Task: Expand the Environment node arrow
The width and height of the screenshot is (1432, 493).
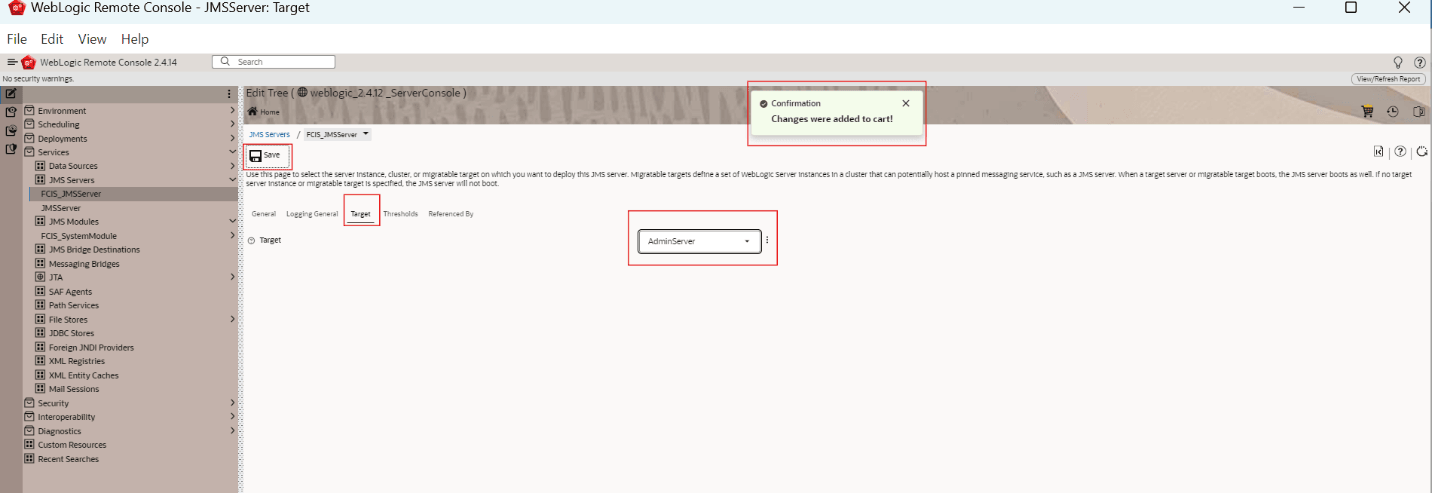Action: pos(232,110)
